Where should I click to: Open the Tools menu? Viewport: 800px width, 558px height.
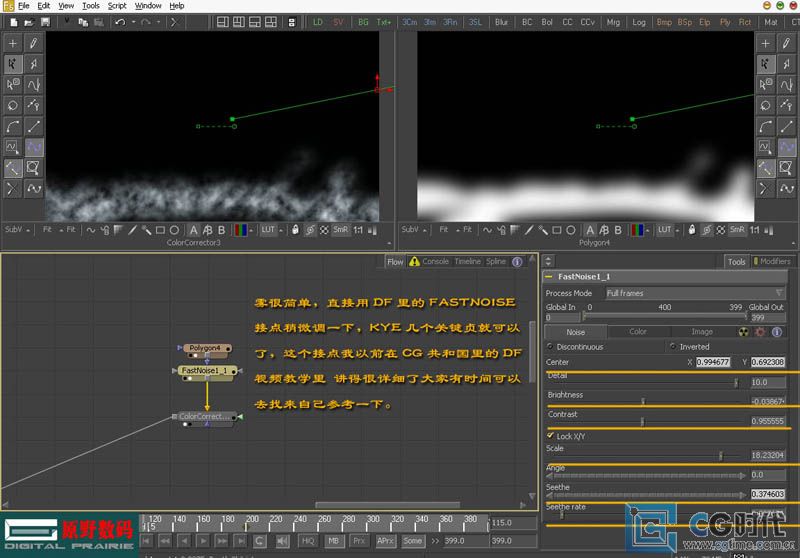91,6
